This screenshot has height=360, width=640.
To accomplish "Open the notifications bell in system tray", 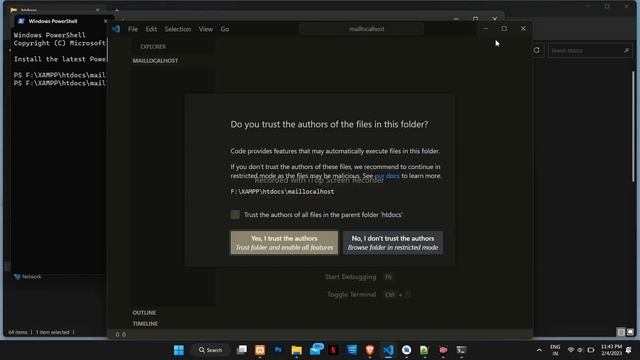I will coord(629,350).
